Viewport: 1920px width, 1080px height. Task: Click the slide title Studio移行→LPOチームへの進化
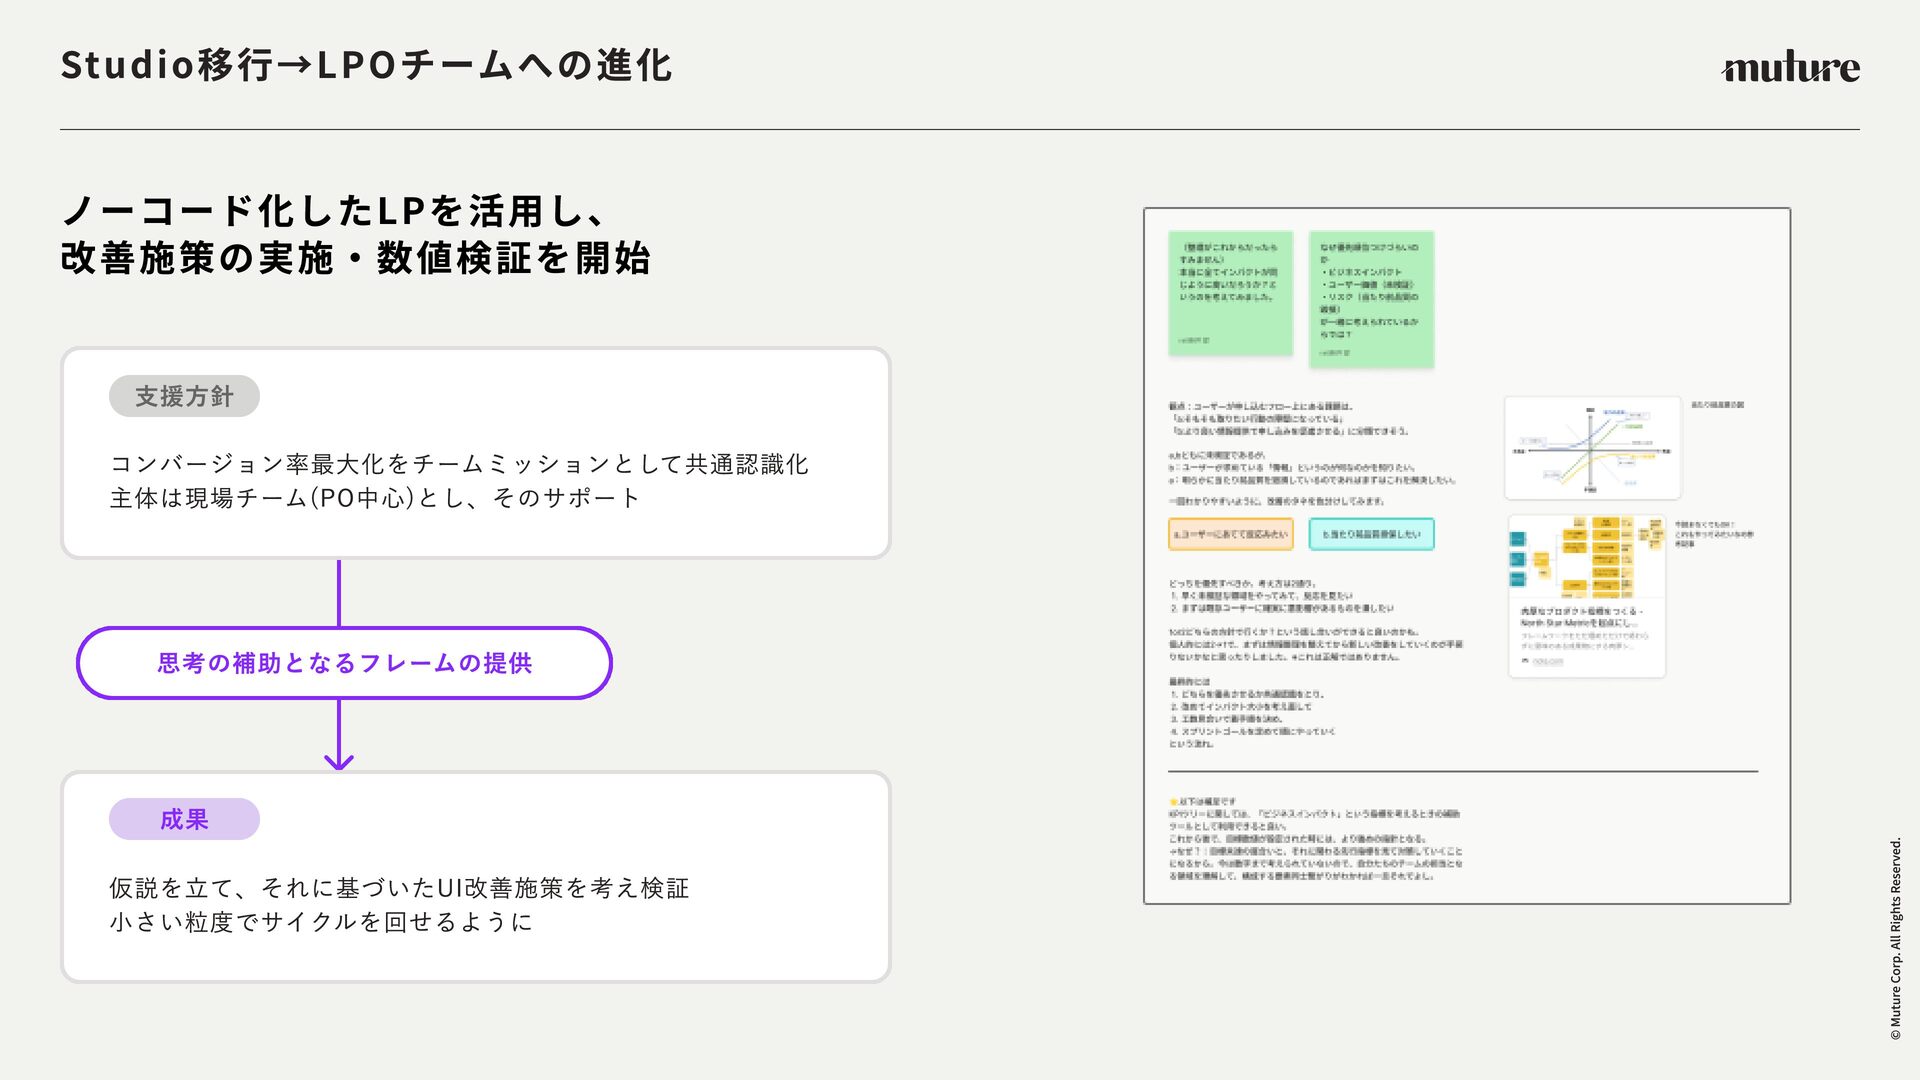[366, 66]
